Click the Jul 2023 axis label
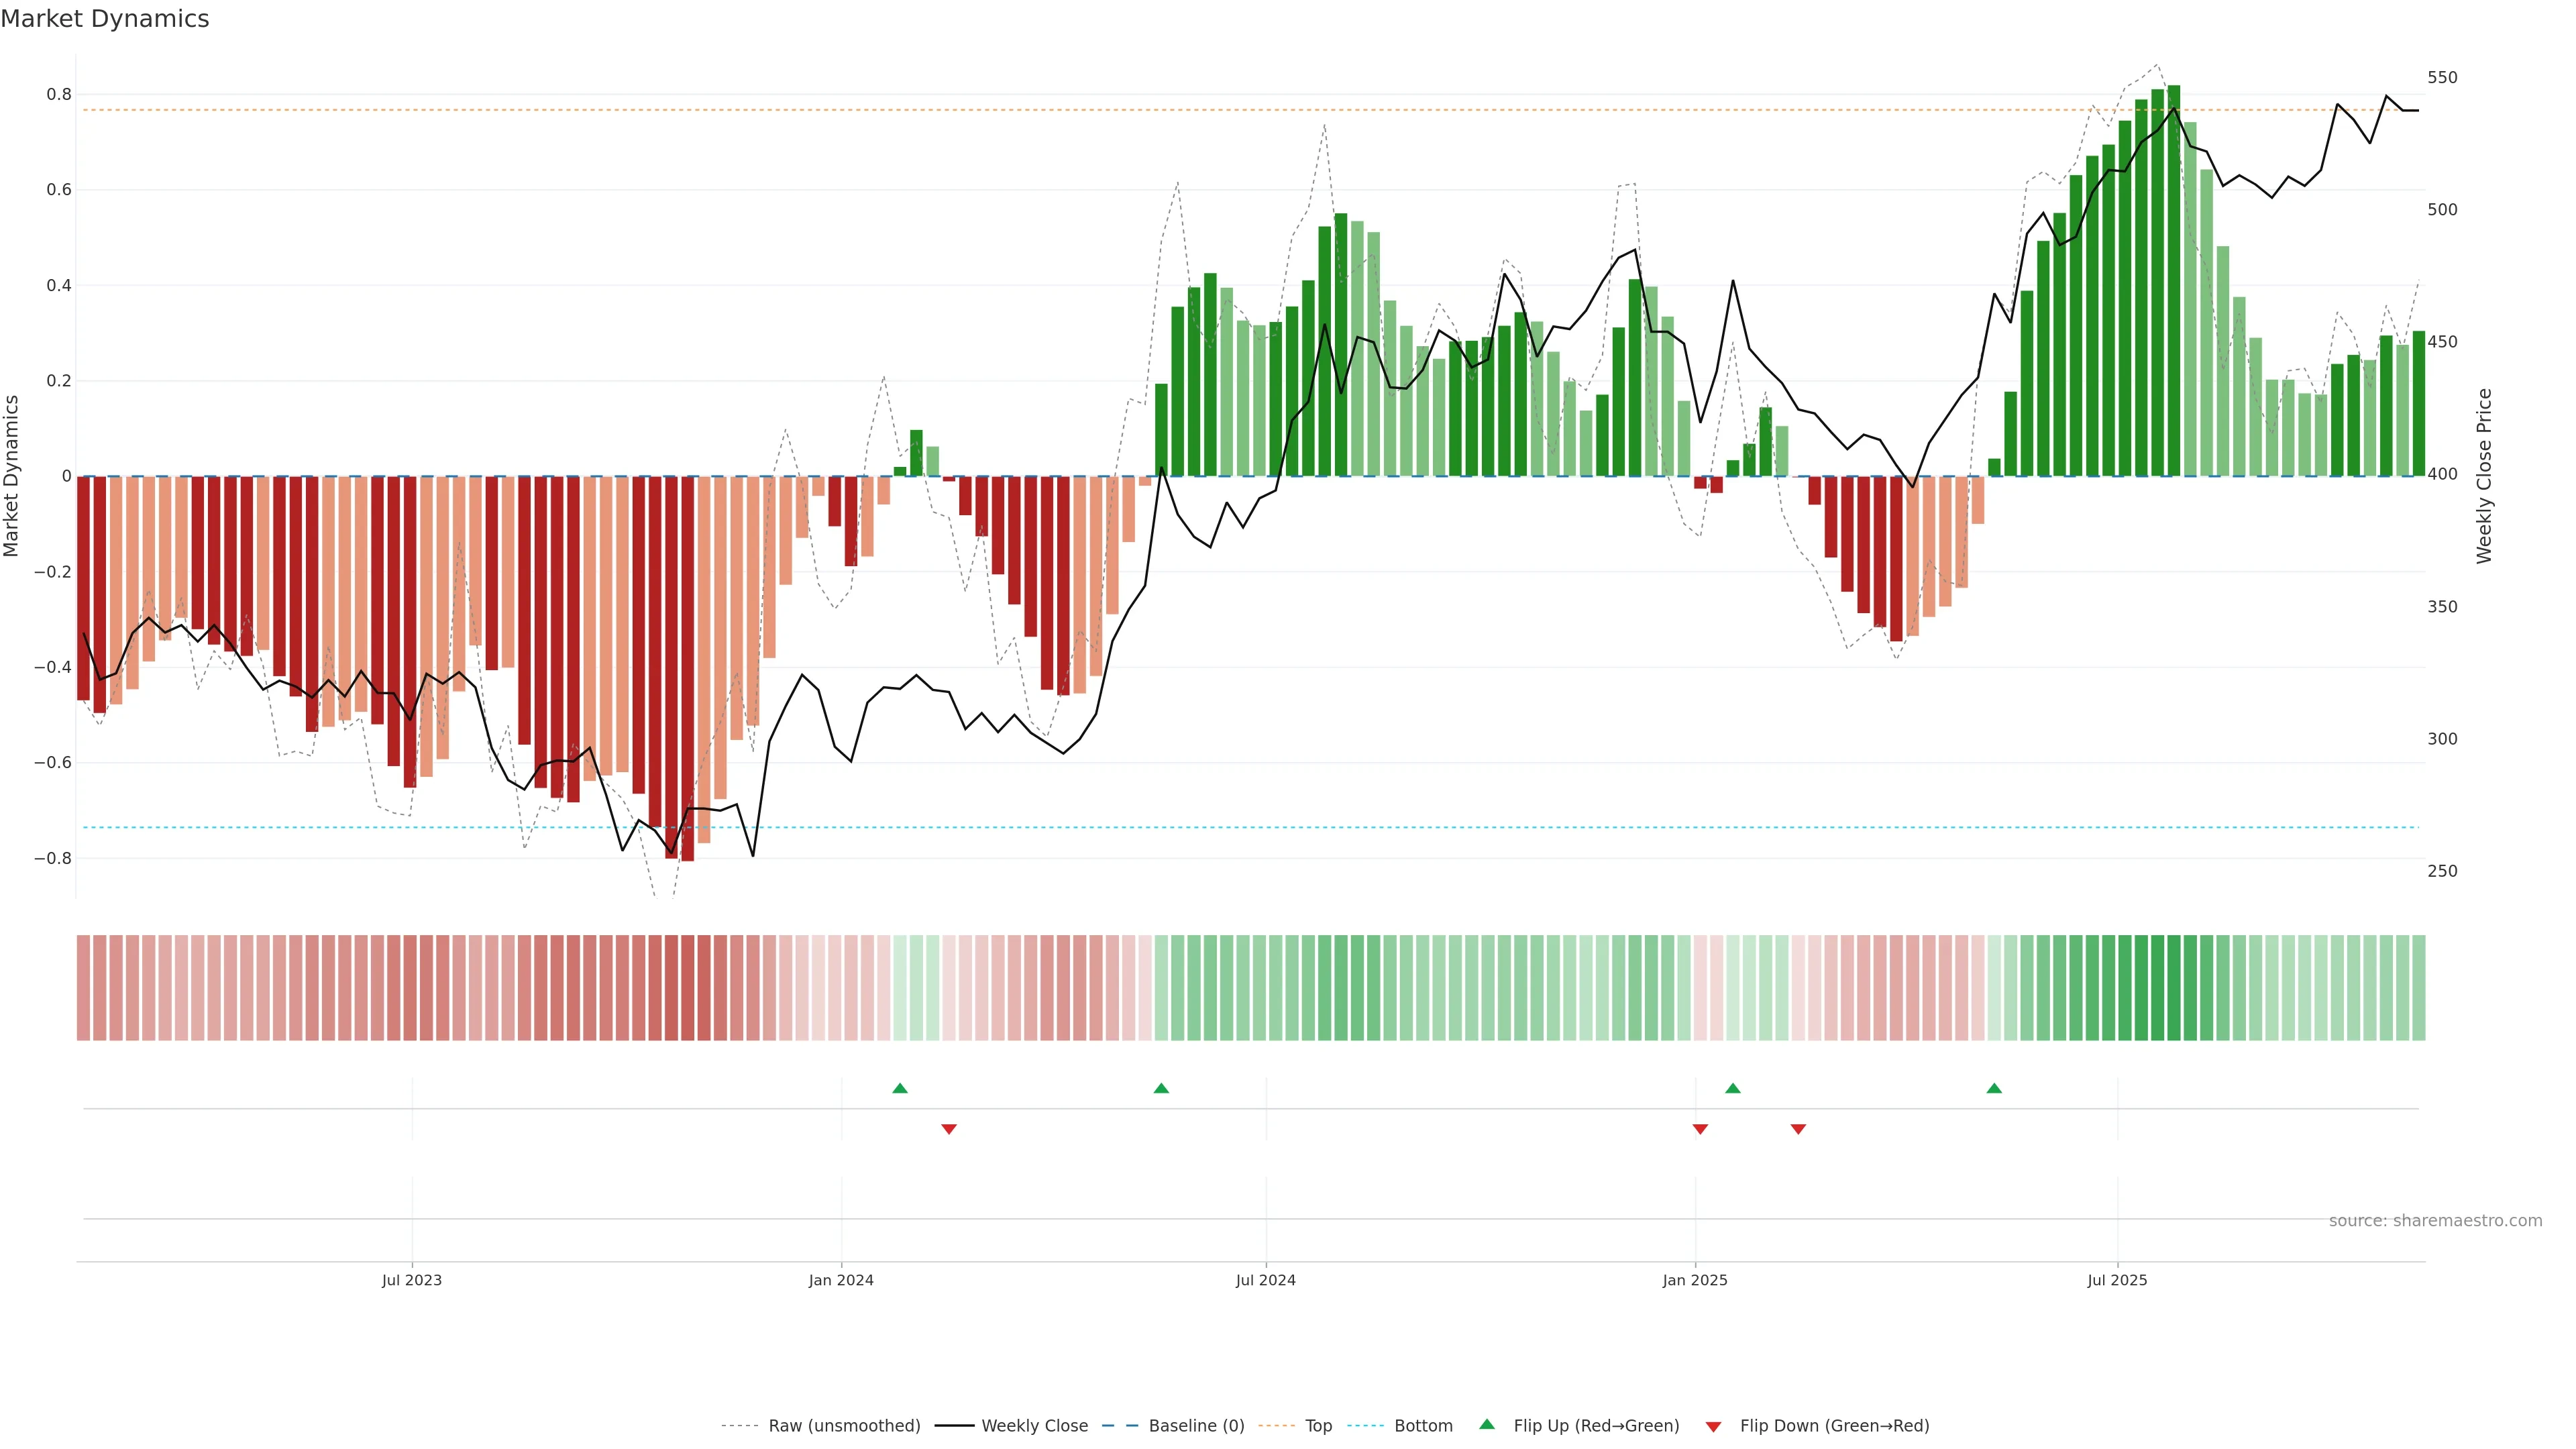2576x1449 pixels. pos(411,1280)
